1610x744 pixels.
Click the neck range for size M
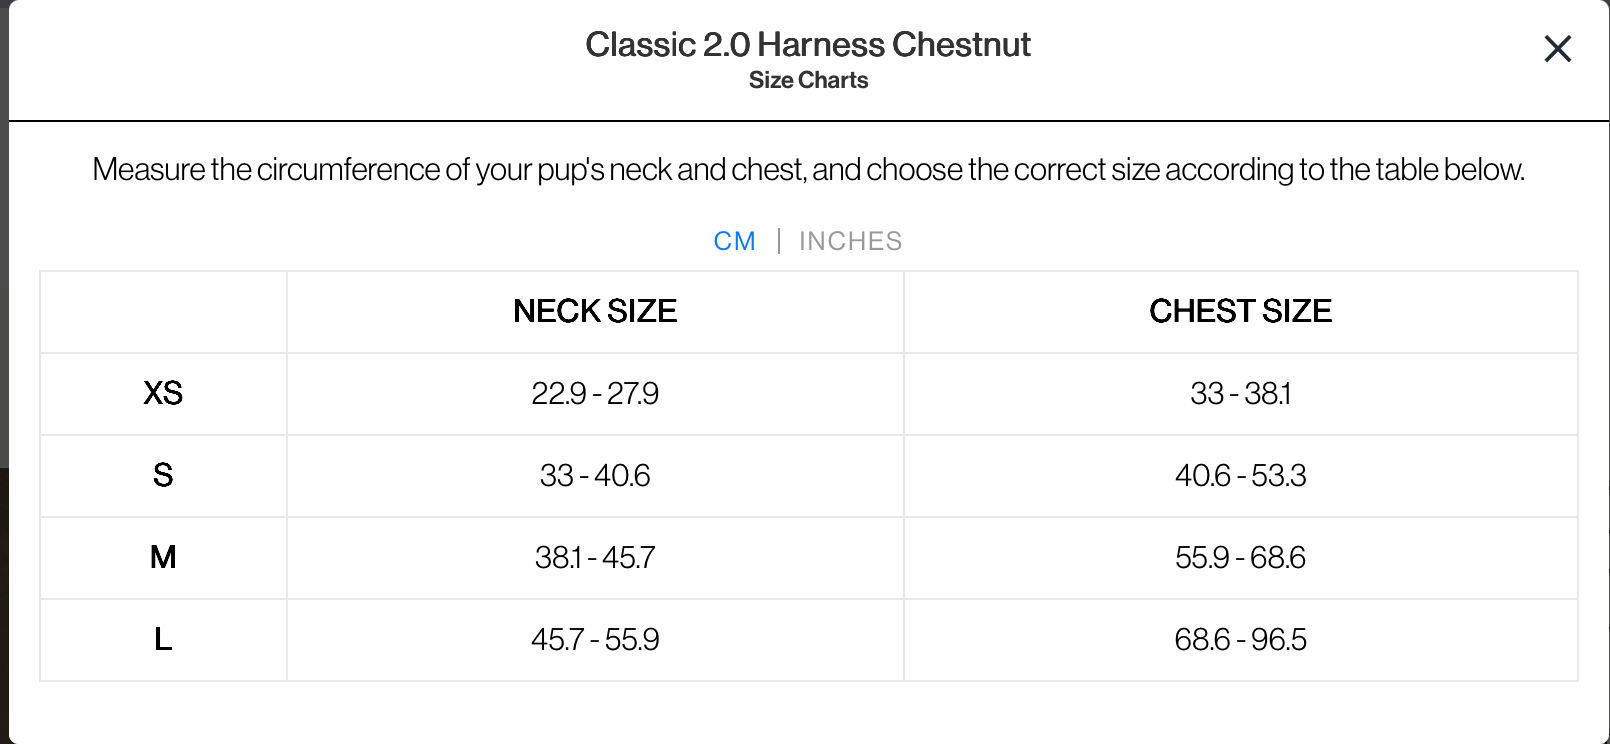(595, 557)
